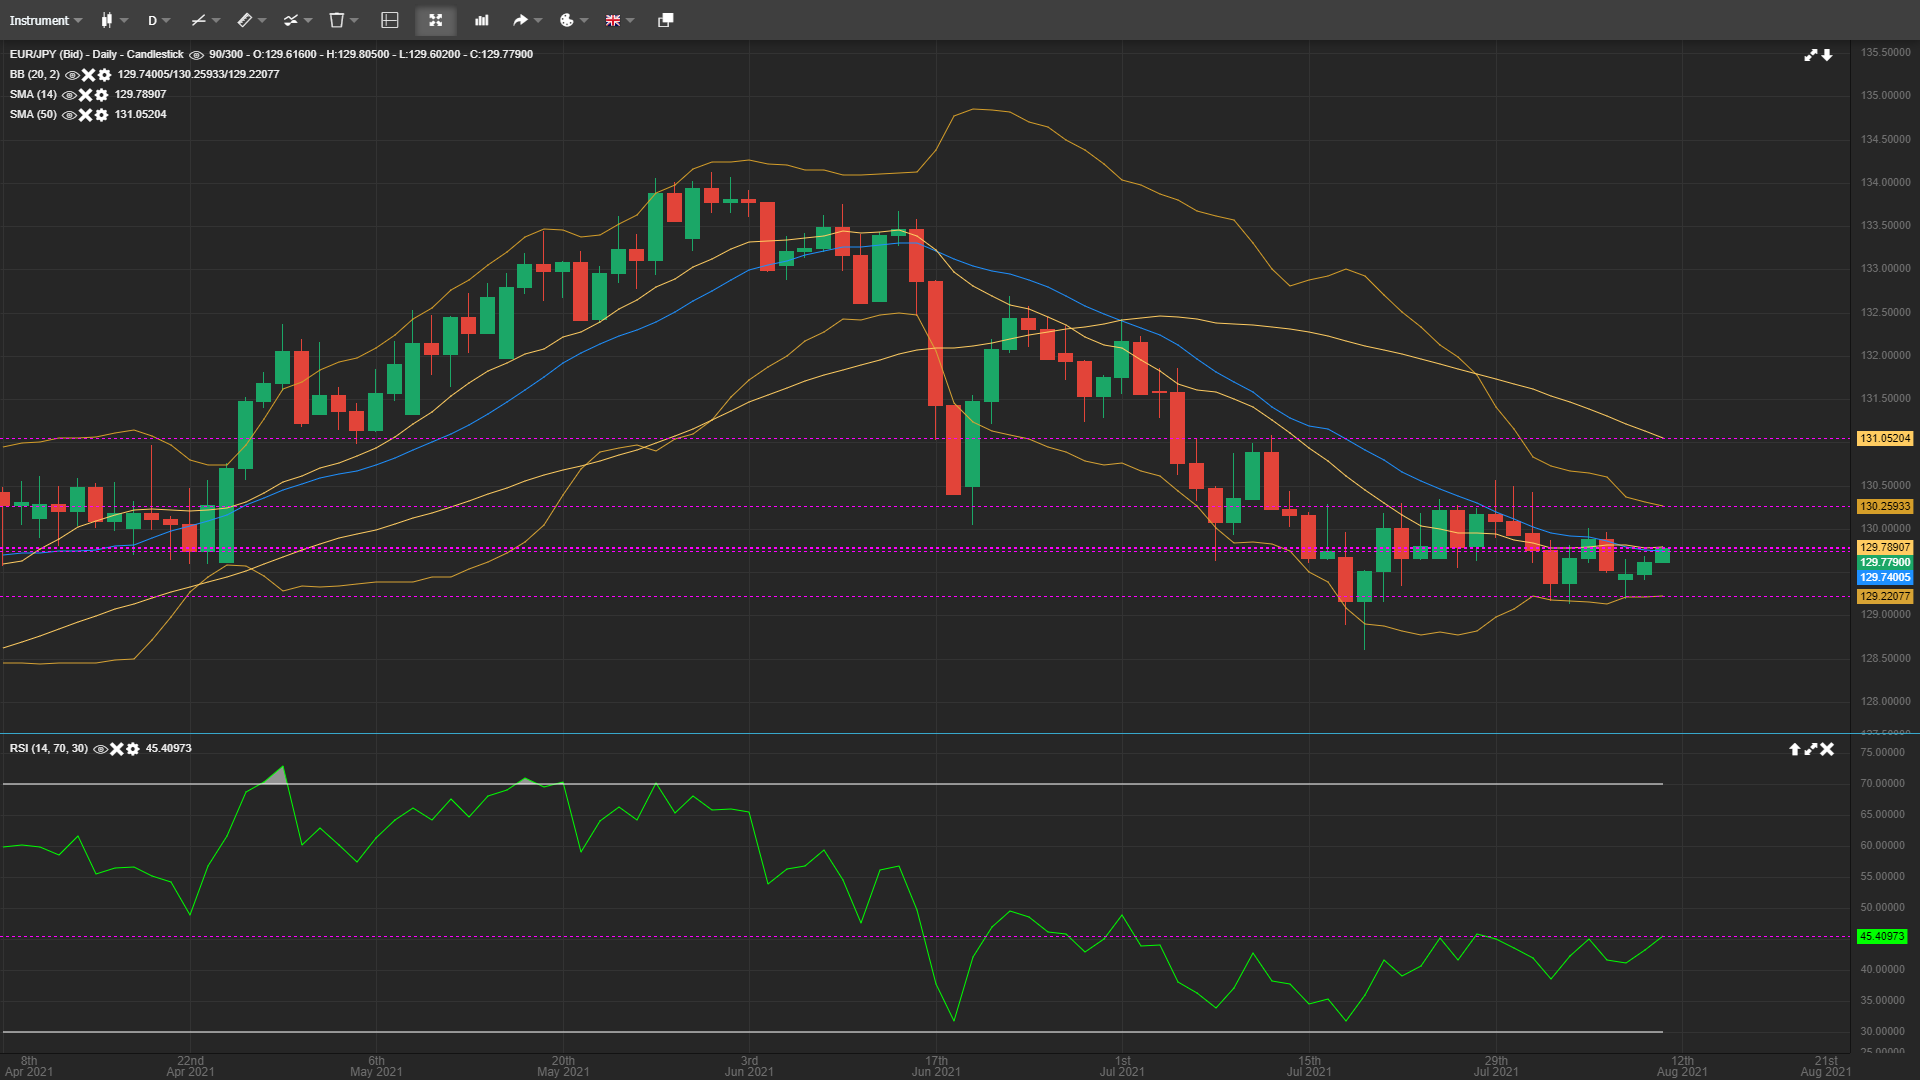Remove the SMA (50) indicator
1920x1080 pixels.
coord(86,115)
